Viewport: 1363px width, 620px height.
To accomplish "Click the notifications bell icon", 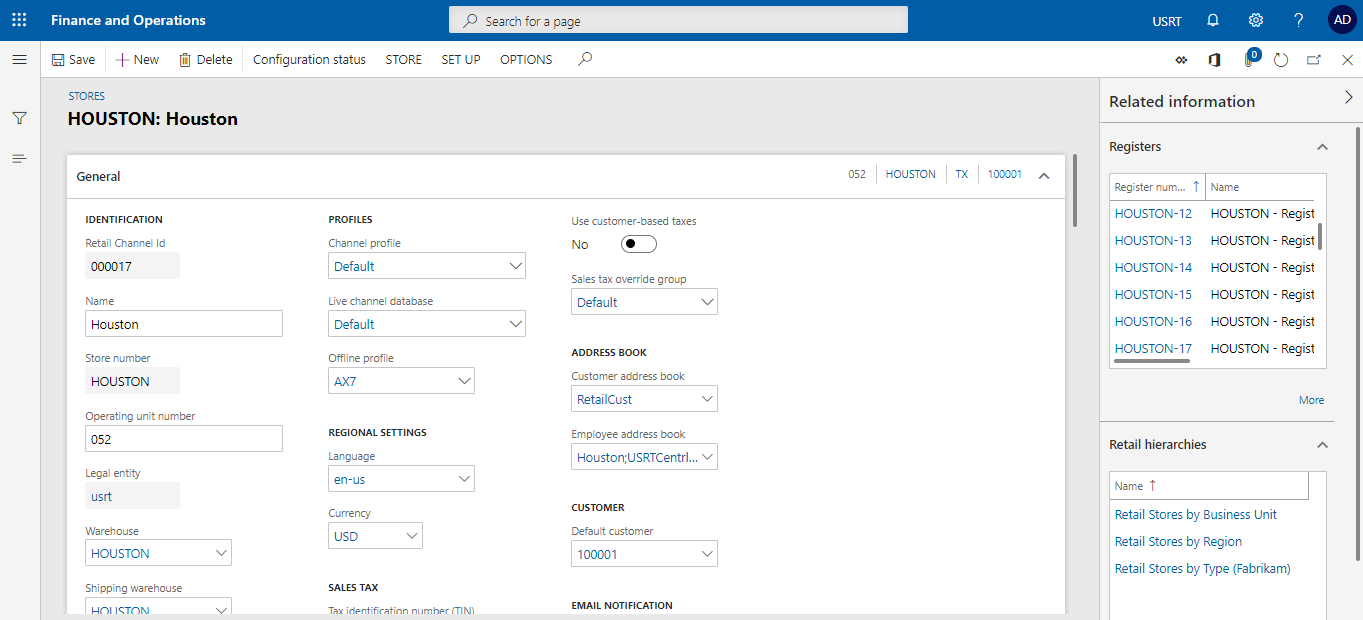I will click(1213, 20).
